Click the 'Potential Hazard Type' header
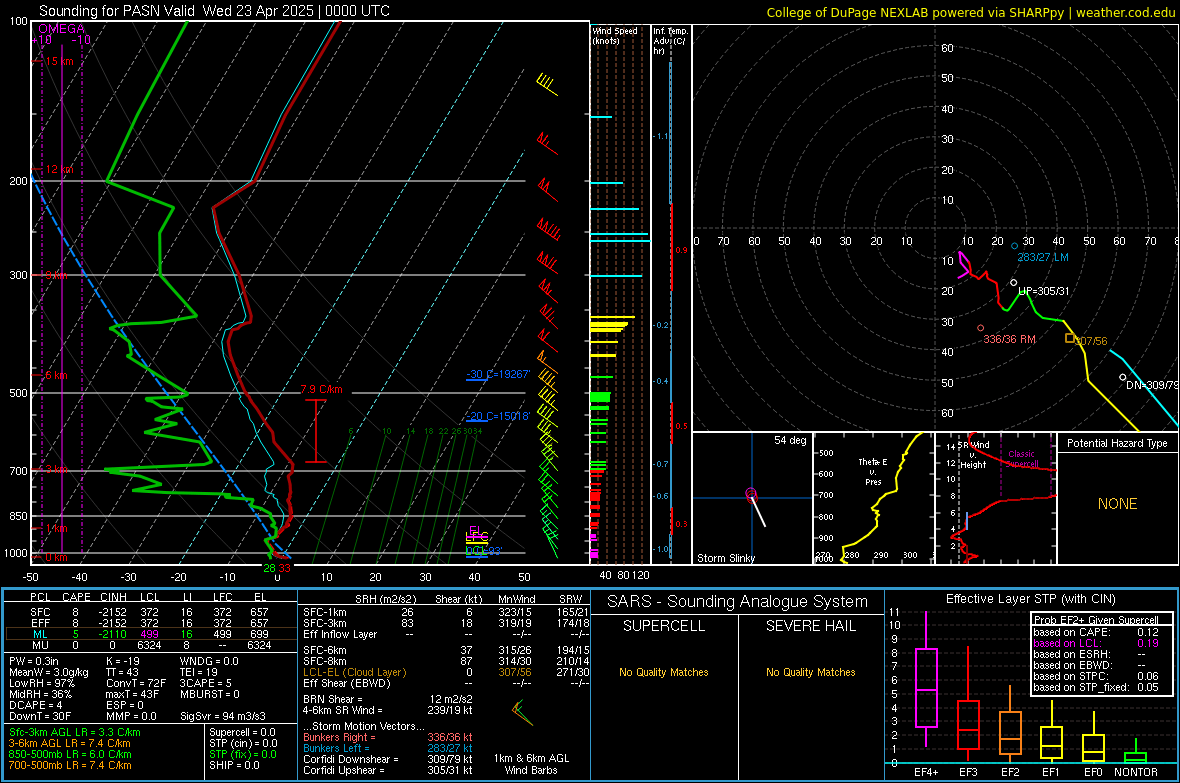 point(1118,443)
